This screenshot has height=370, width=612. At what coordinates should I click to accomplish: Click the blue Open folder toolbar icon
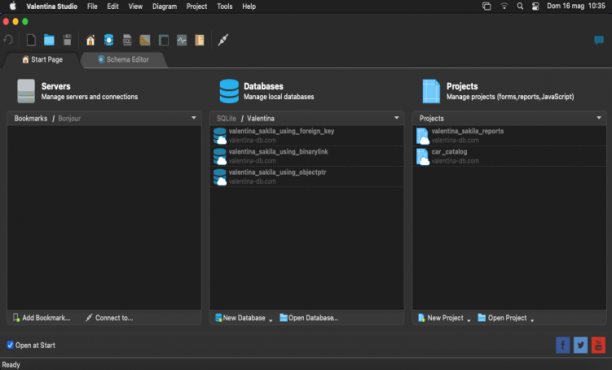(49, 40)
